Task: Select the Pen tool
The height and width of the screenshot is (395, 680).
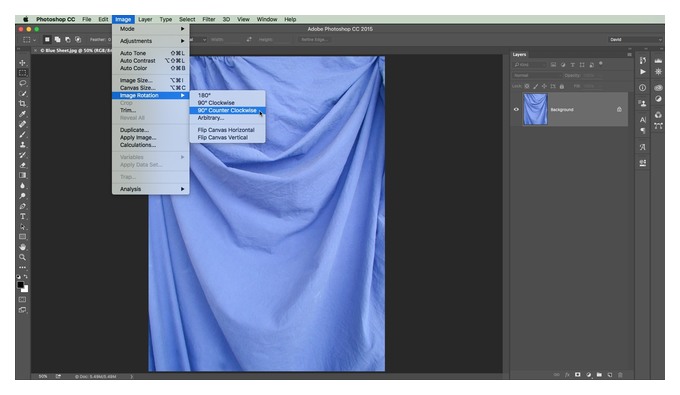Action: 23,206
